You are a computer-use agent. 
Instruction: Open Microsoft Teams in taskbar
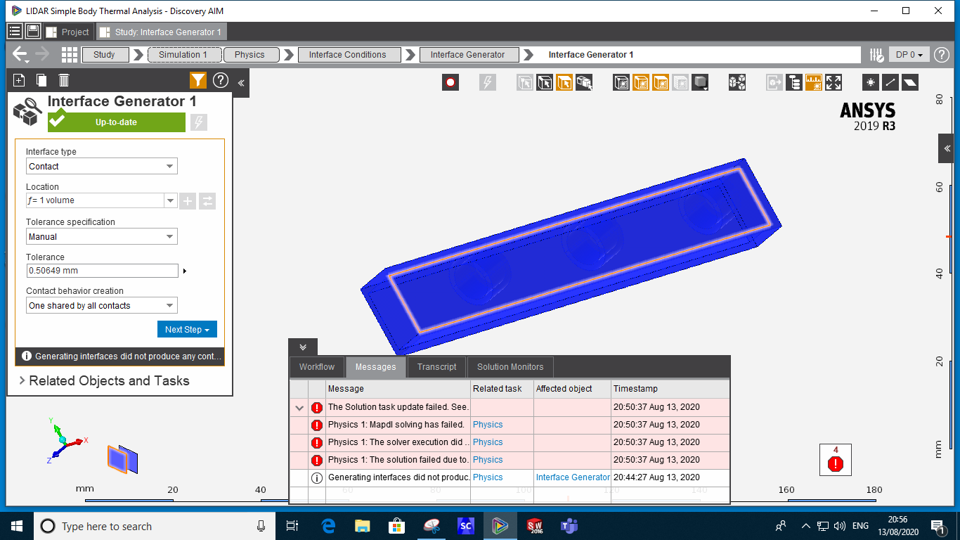[x=569, y=526]
